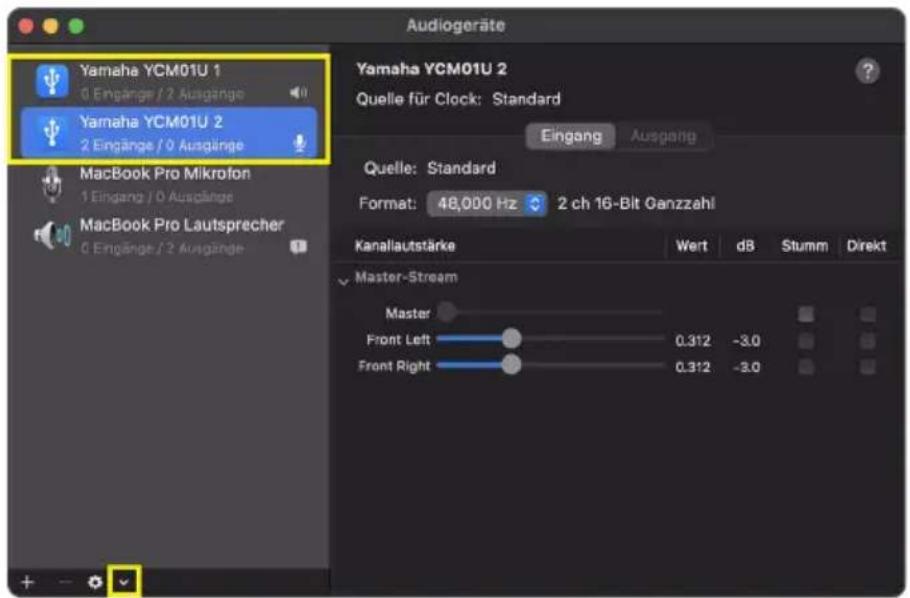Click the Front Left value 0.312

pyautogui.click(x=693, y=341)
